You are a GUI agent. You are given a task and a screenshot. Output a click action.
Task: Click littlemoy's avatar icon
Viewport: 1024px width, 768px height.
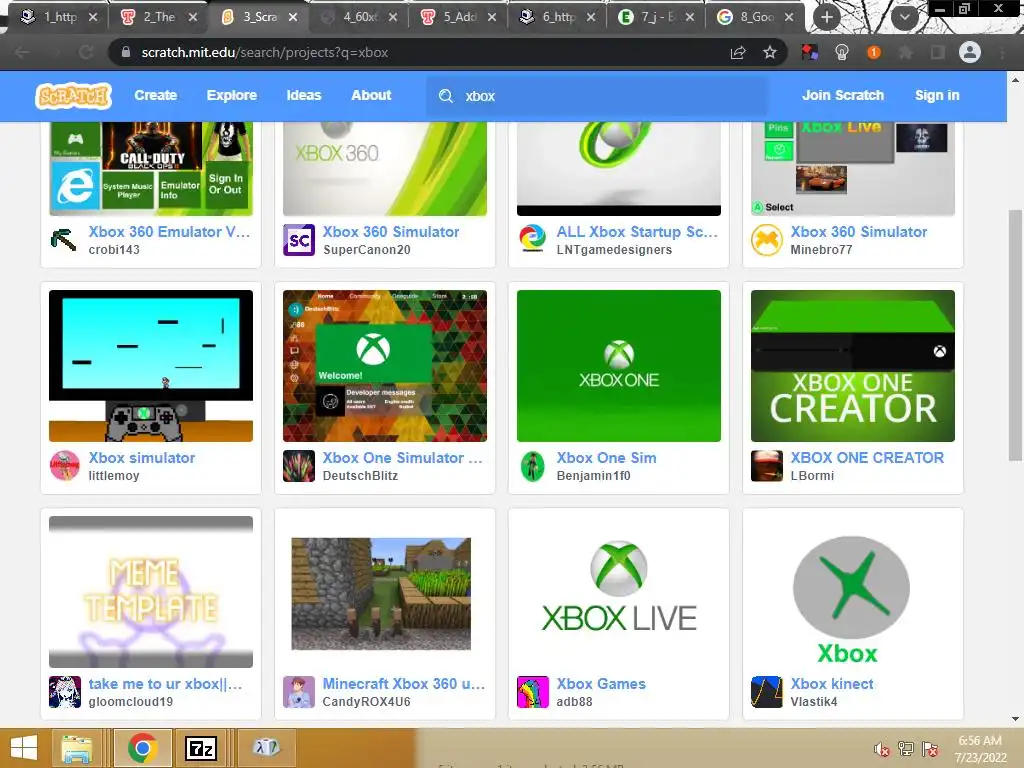coord(65,466)
